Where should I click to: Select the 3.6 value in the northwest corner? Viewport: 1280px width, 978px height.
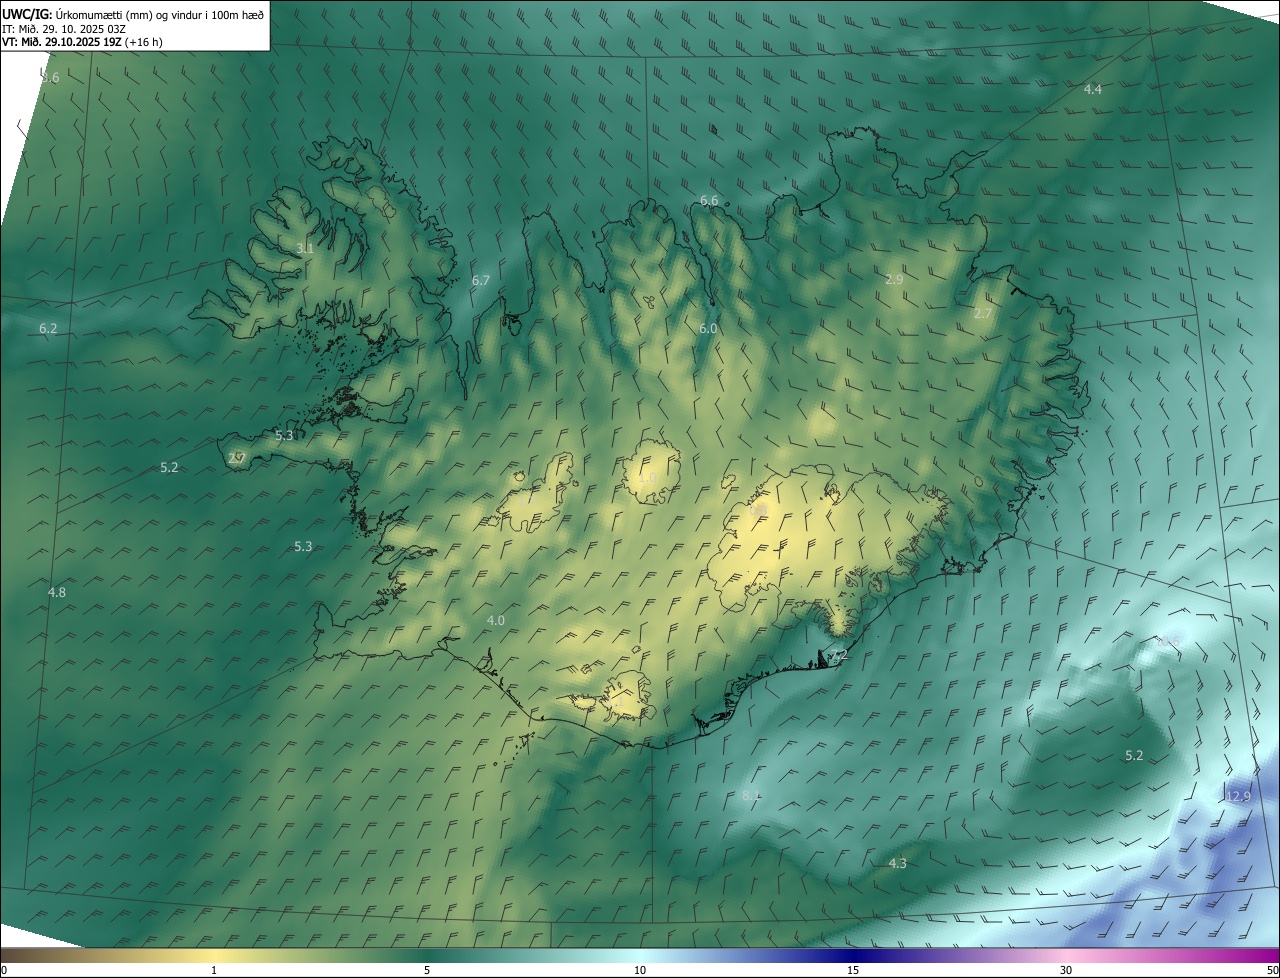click(x=50, y=78)
